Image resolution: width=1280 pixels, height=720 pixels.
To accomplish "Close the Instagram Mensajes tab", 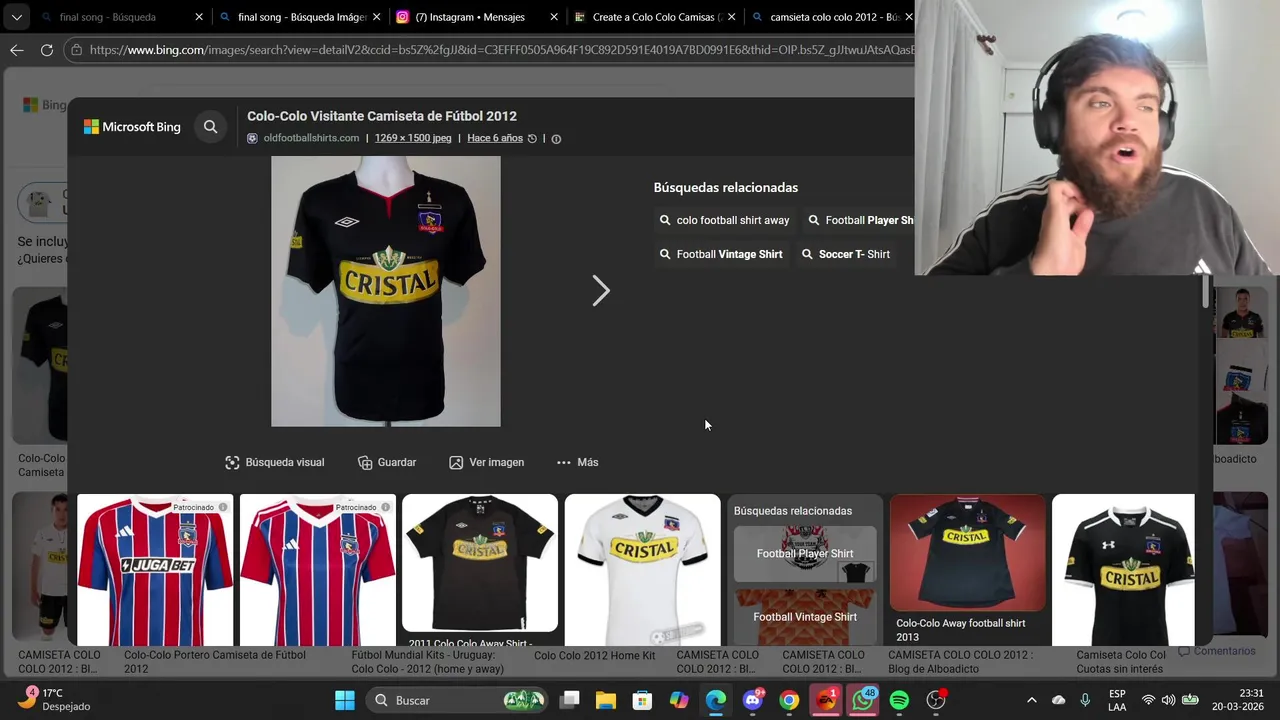I will click(554, 17).
